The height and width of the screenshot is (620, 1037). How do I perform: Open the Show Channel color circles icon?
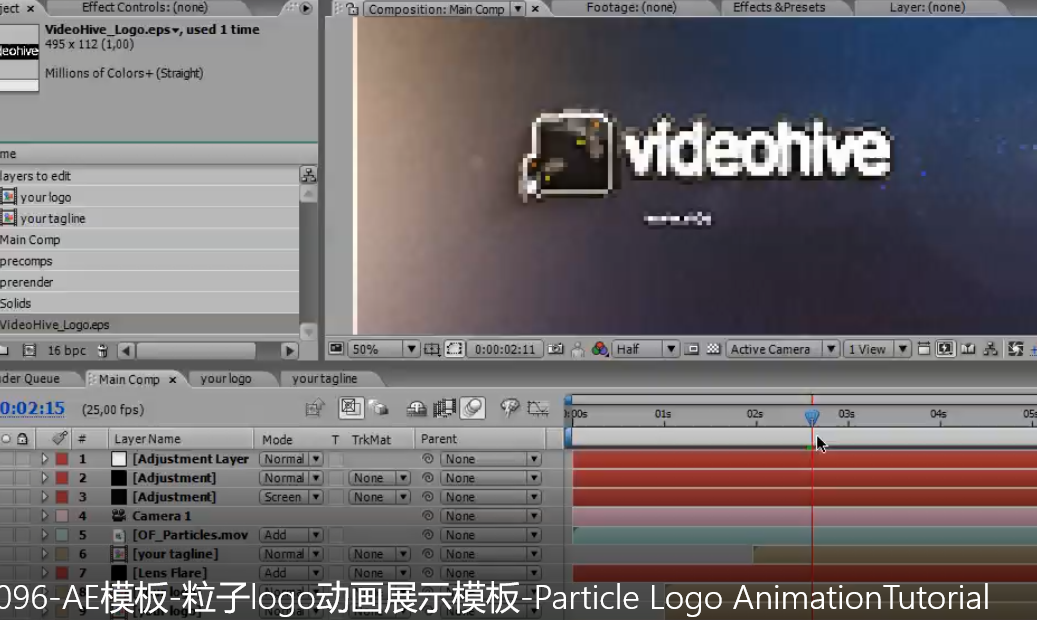point(600,349)
